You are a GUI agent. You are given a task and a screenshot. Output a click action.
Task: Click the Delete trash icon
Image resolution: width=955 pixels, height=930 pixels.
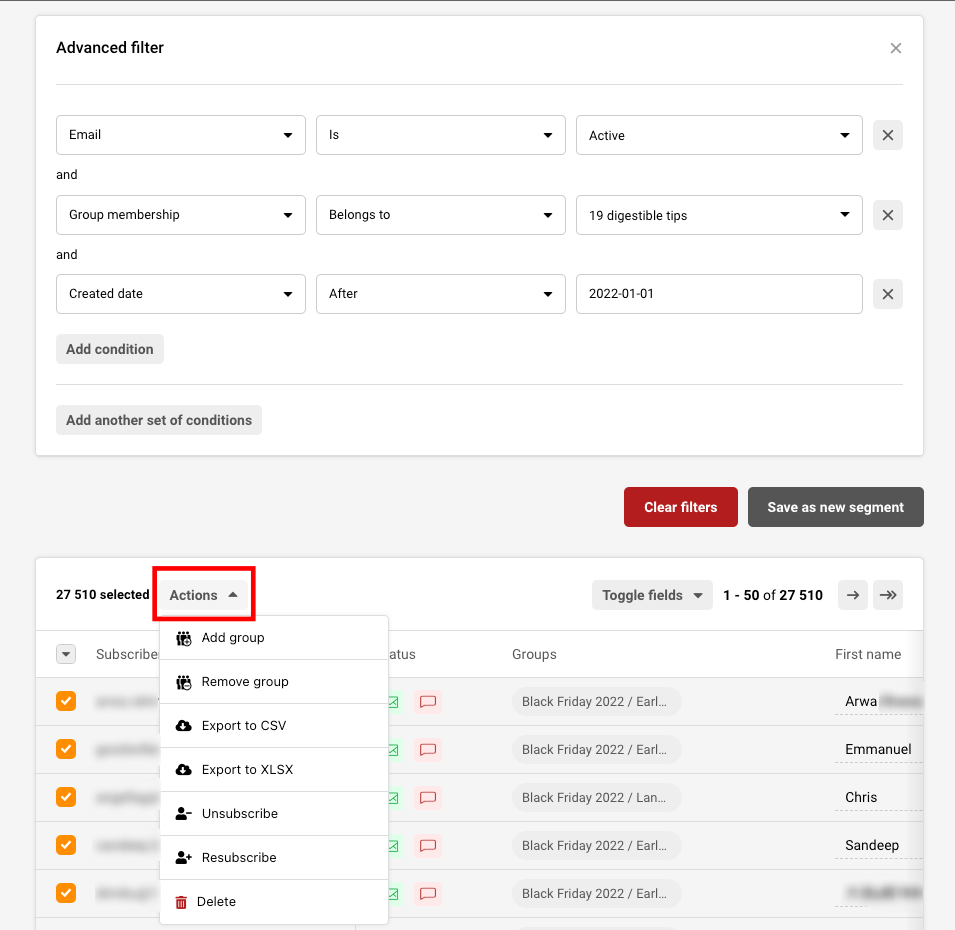(x=181, y=902)
